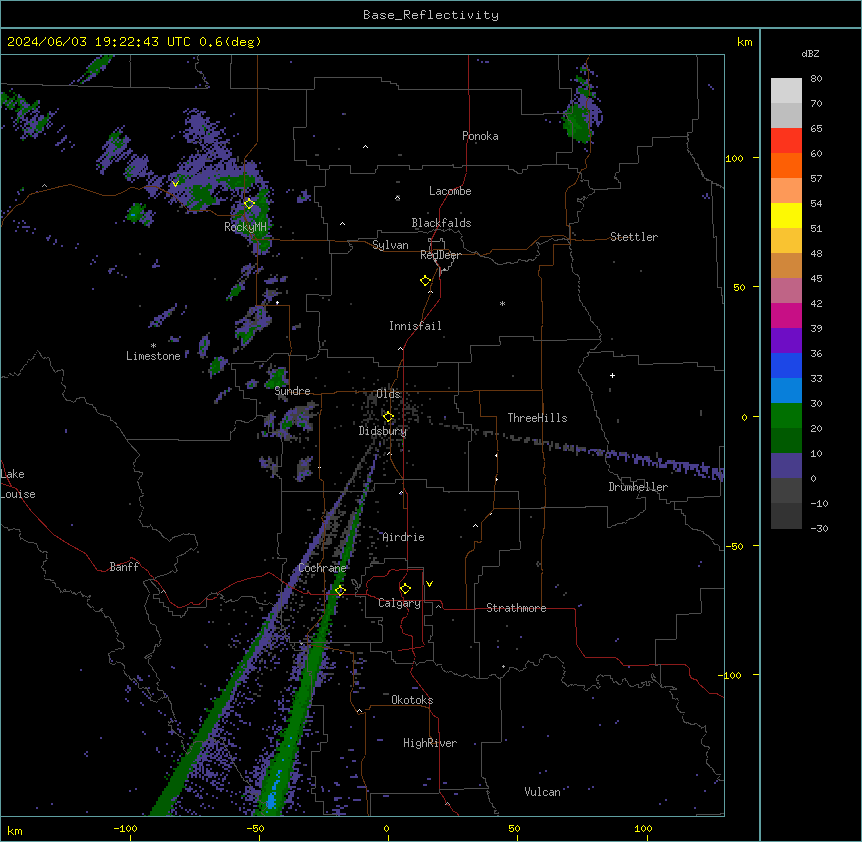Click the yellow diamond marker south of RedDeer
Image resolution: width=862 pixels, height=842 pixels.
coord(425,280)
